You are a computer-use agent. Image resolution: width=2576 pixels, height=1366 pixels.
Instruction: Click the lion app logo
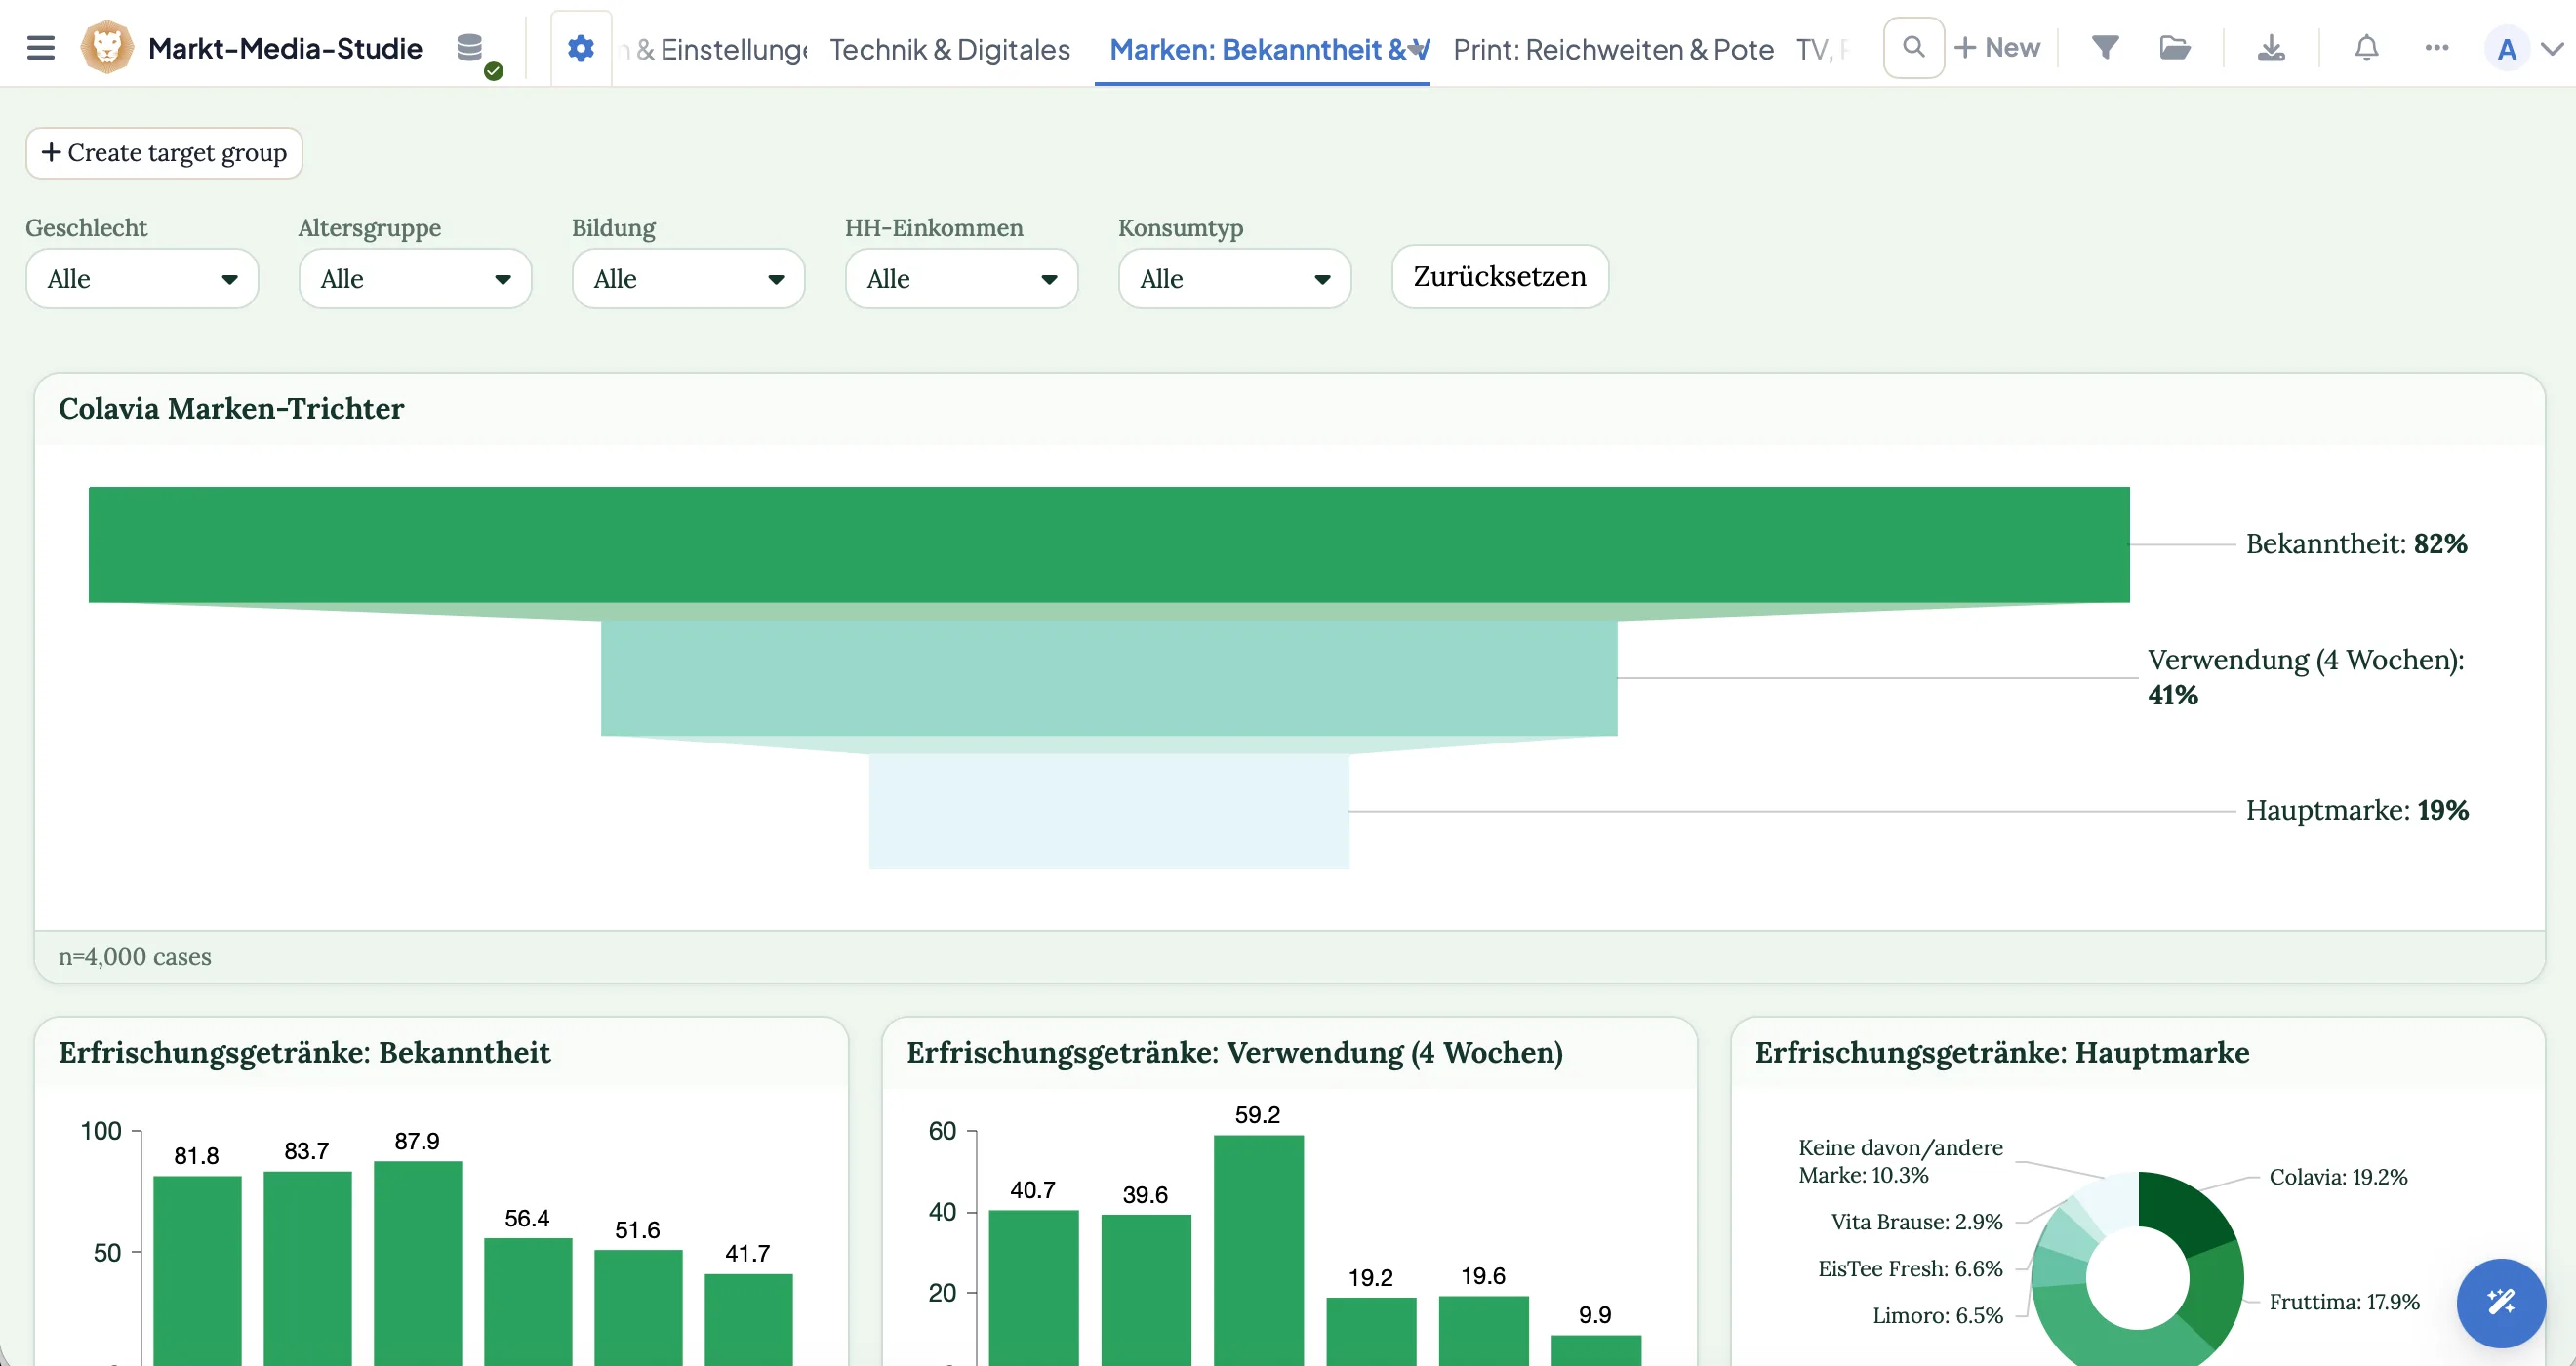(x=106, y=47)
